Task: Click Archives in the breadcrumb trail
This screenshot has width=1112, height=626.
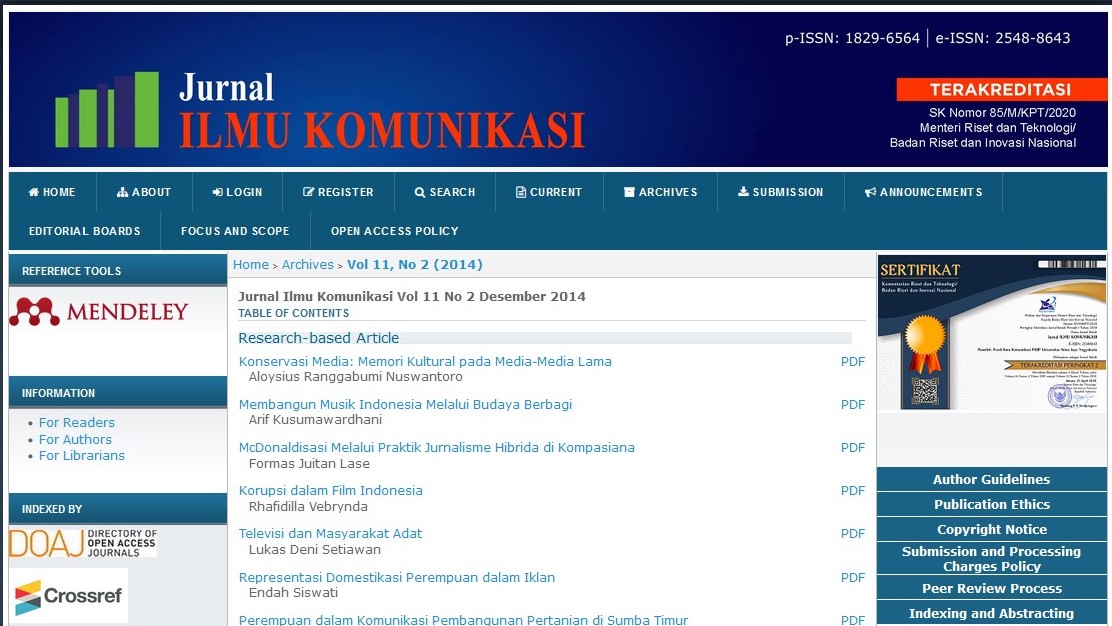Action: [x=307, y=265]
